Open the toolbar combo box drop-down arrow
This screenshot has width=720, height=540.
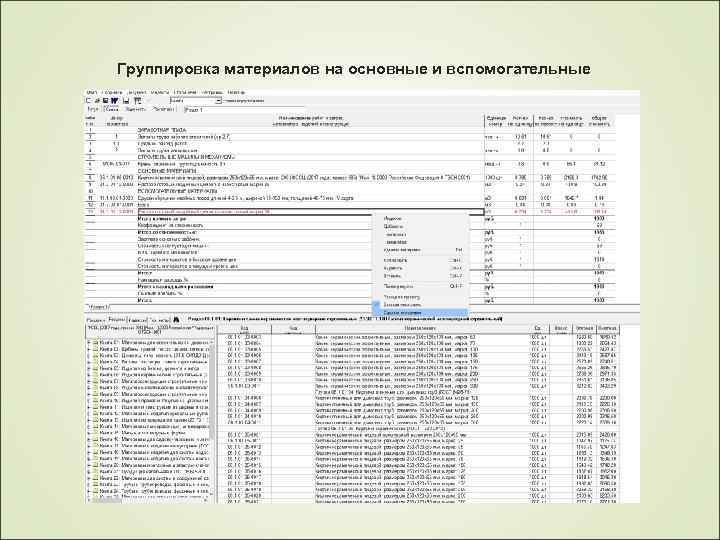coord(219,101)
